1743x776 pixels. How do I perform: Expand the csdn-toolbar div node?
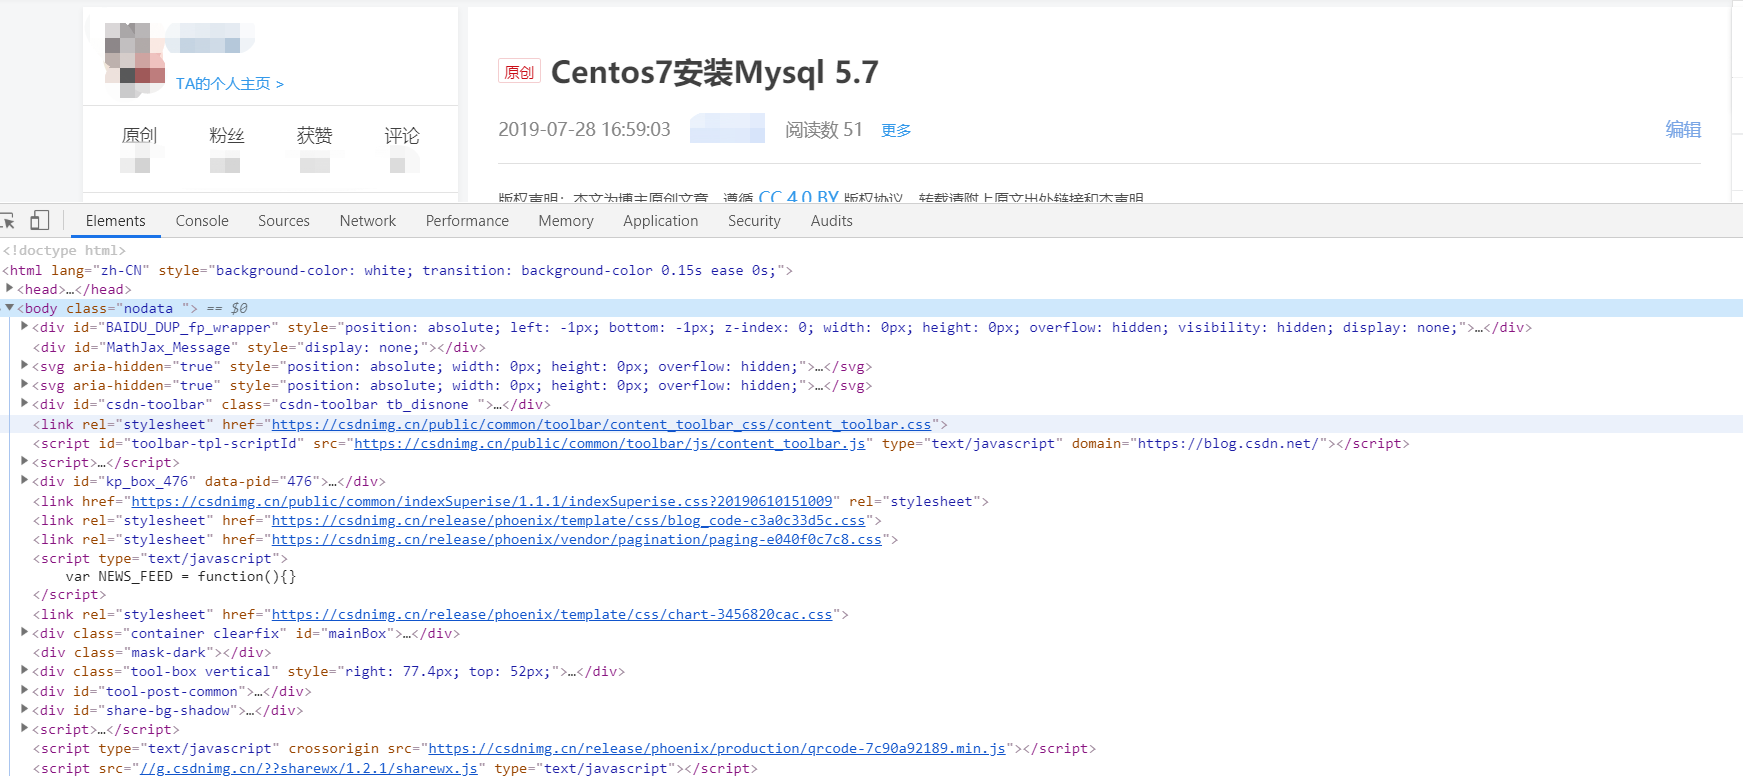click(x=25, y=404)
